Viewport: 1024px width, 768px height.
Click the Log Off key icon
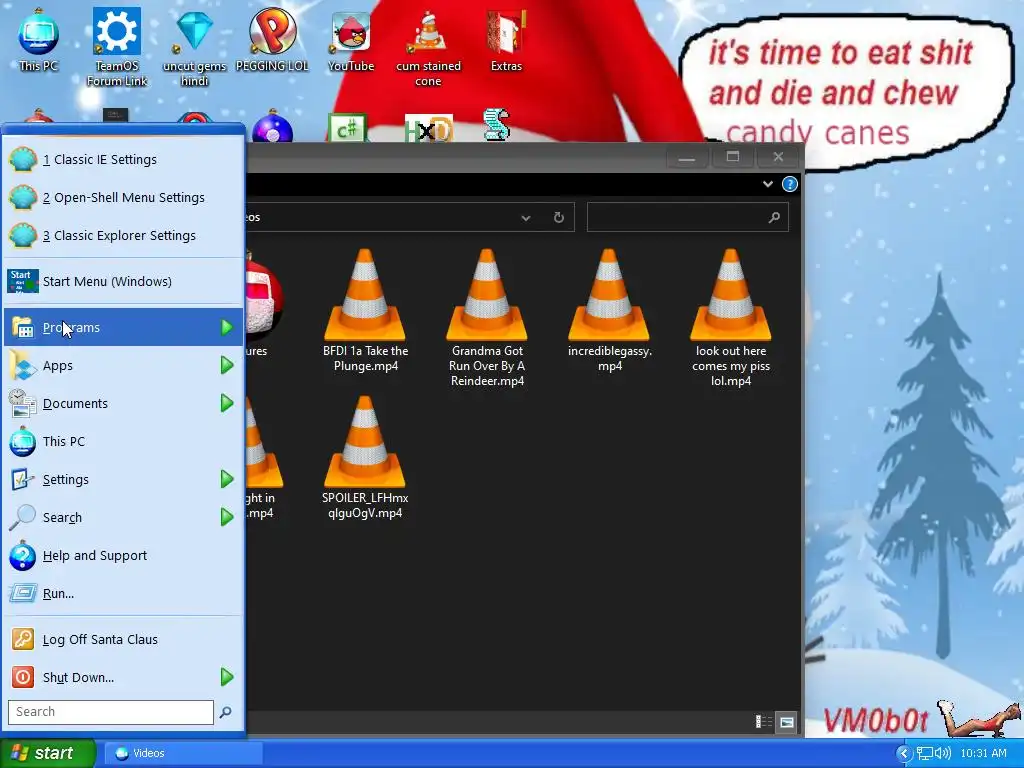point(22,639)
